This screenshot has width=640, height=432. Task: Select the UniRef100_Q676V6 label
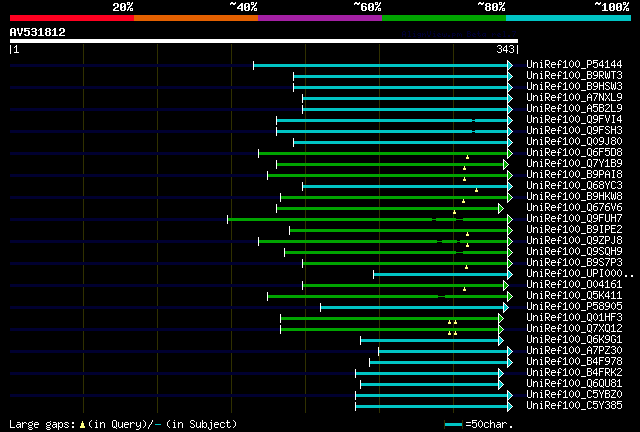[574, 207]
